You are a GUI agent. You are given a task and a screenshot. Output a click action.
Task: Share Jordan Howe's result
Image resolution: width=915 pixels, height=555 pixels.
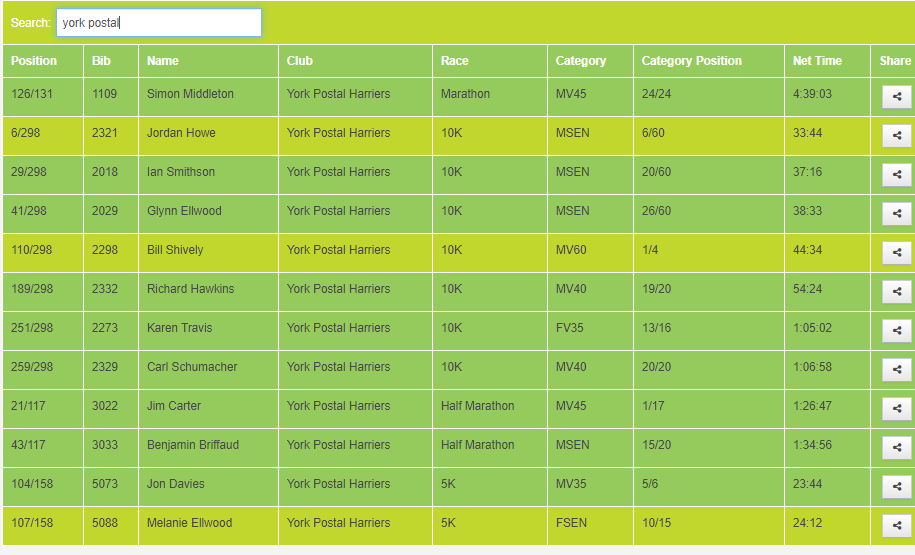[896, 136]
